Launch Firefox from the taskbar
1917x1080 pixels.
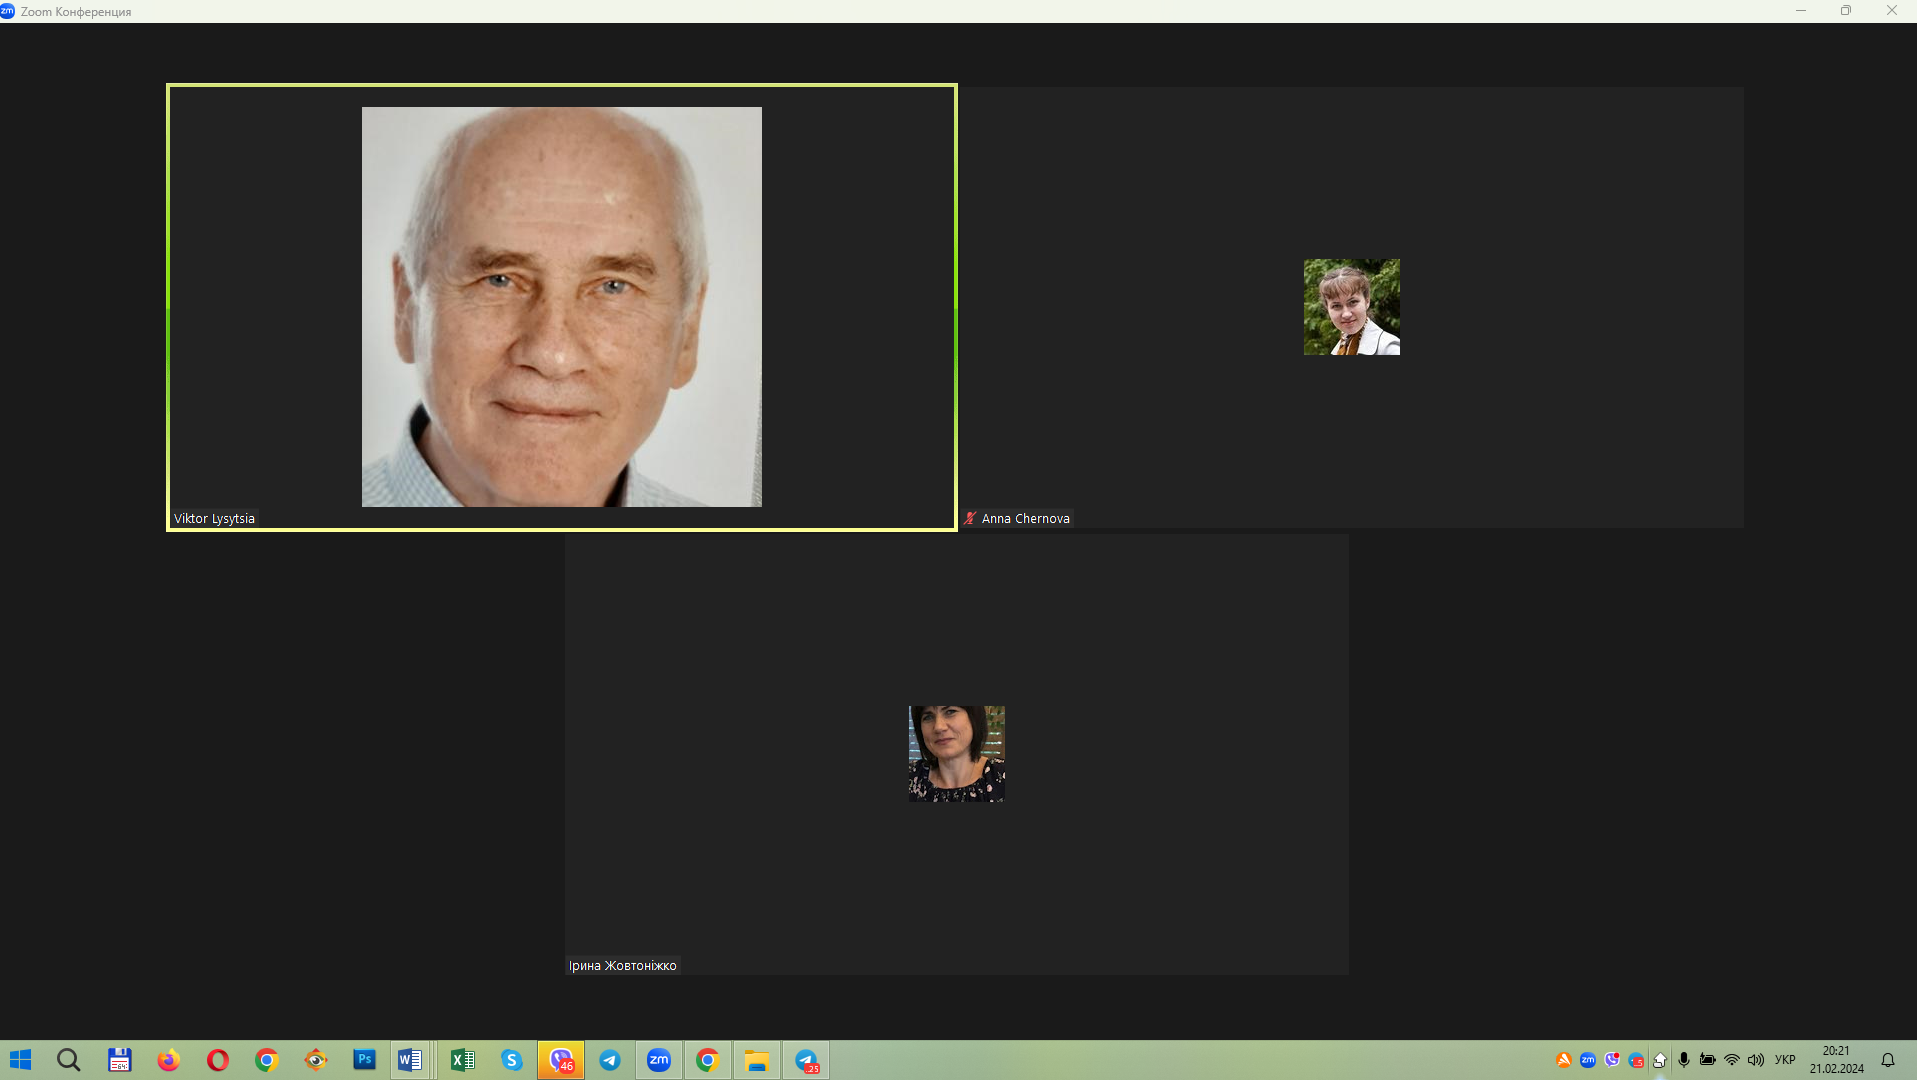point(168,1060)
